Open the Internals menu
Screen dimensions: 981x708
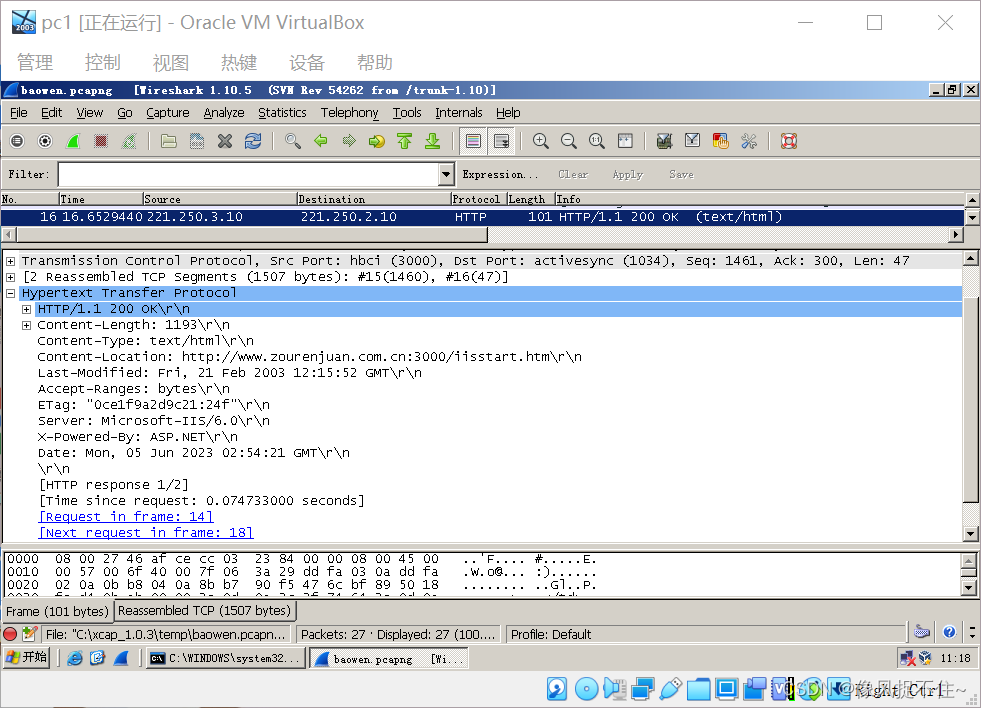click(459, 113)
